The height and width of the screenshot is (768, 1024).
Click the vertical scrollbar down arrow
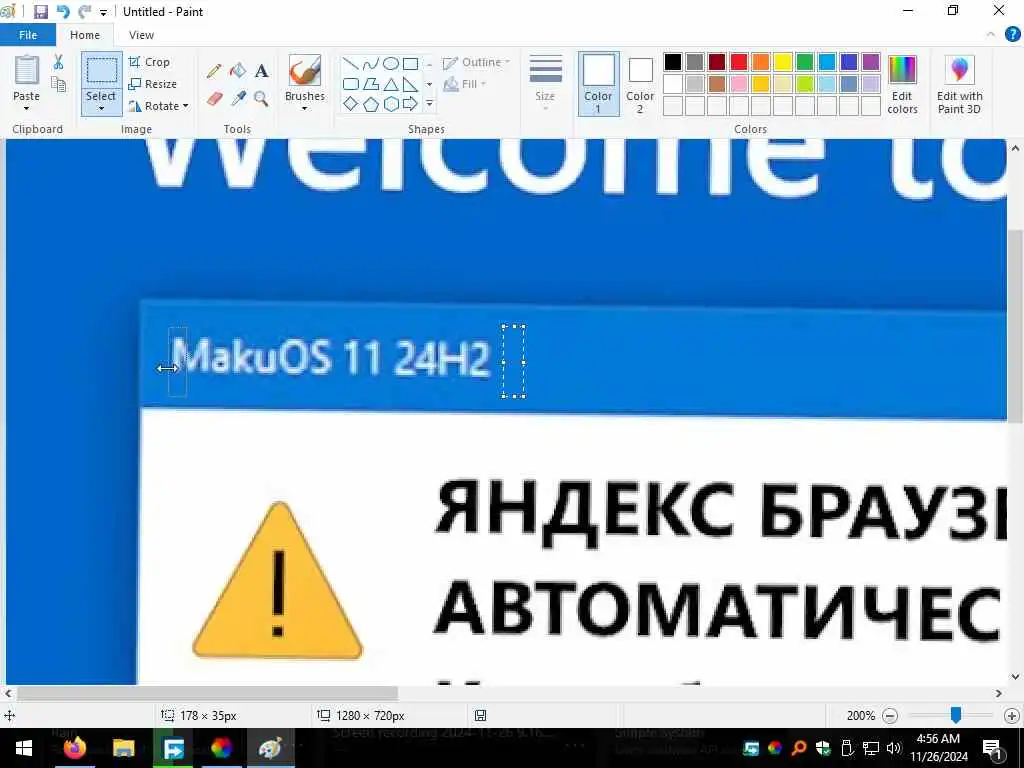[1015, 677]
